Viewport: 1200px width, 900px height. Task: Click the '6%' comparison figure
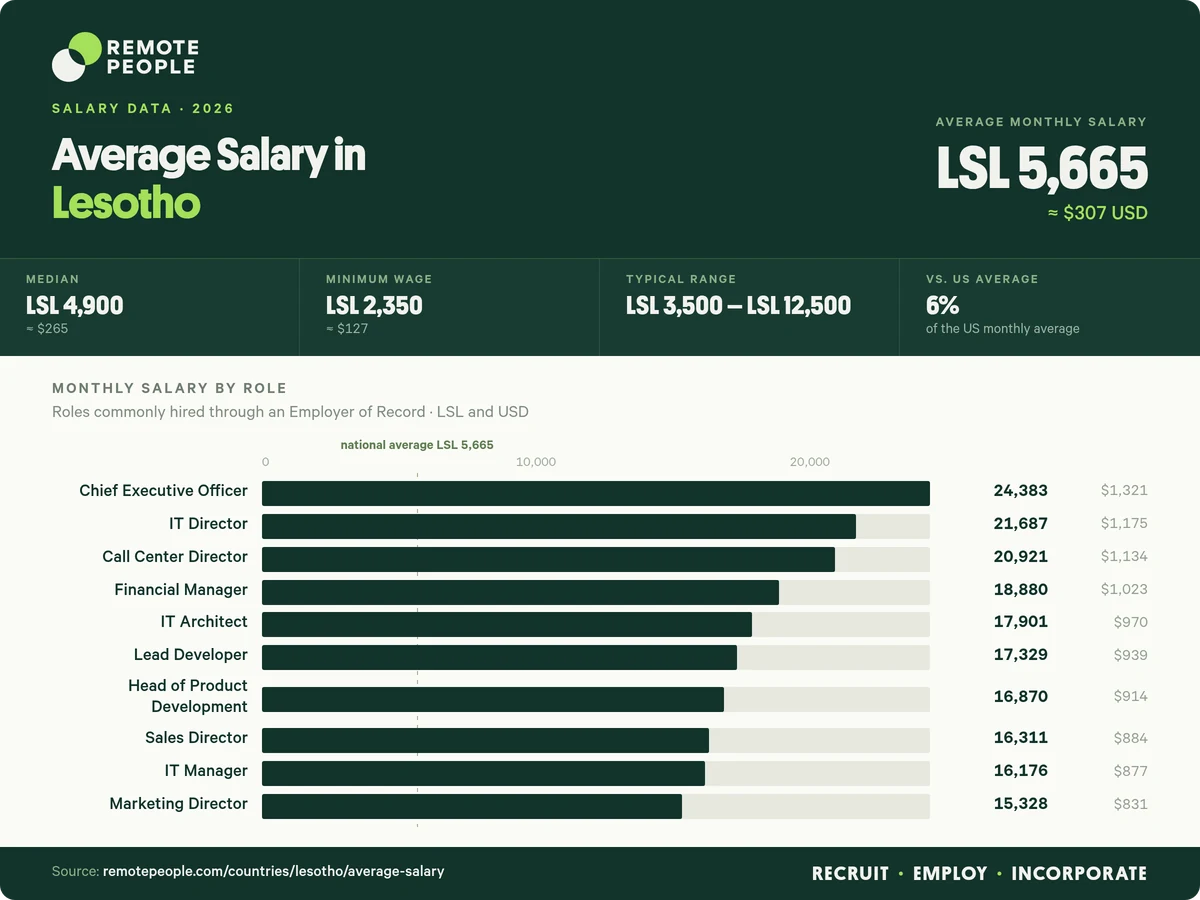click(x=942, y=305)
